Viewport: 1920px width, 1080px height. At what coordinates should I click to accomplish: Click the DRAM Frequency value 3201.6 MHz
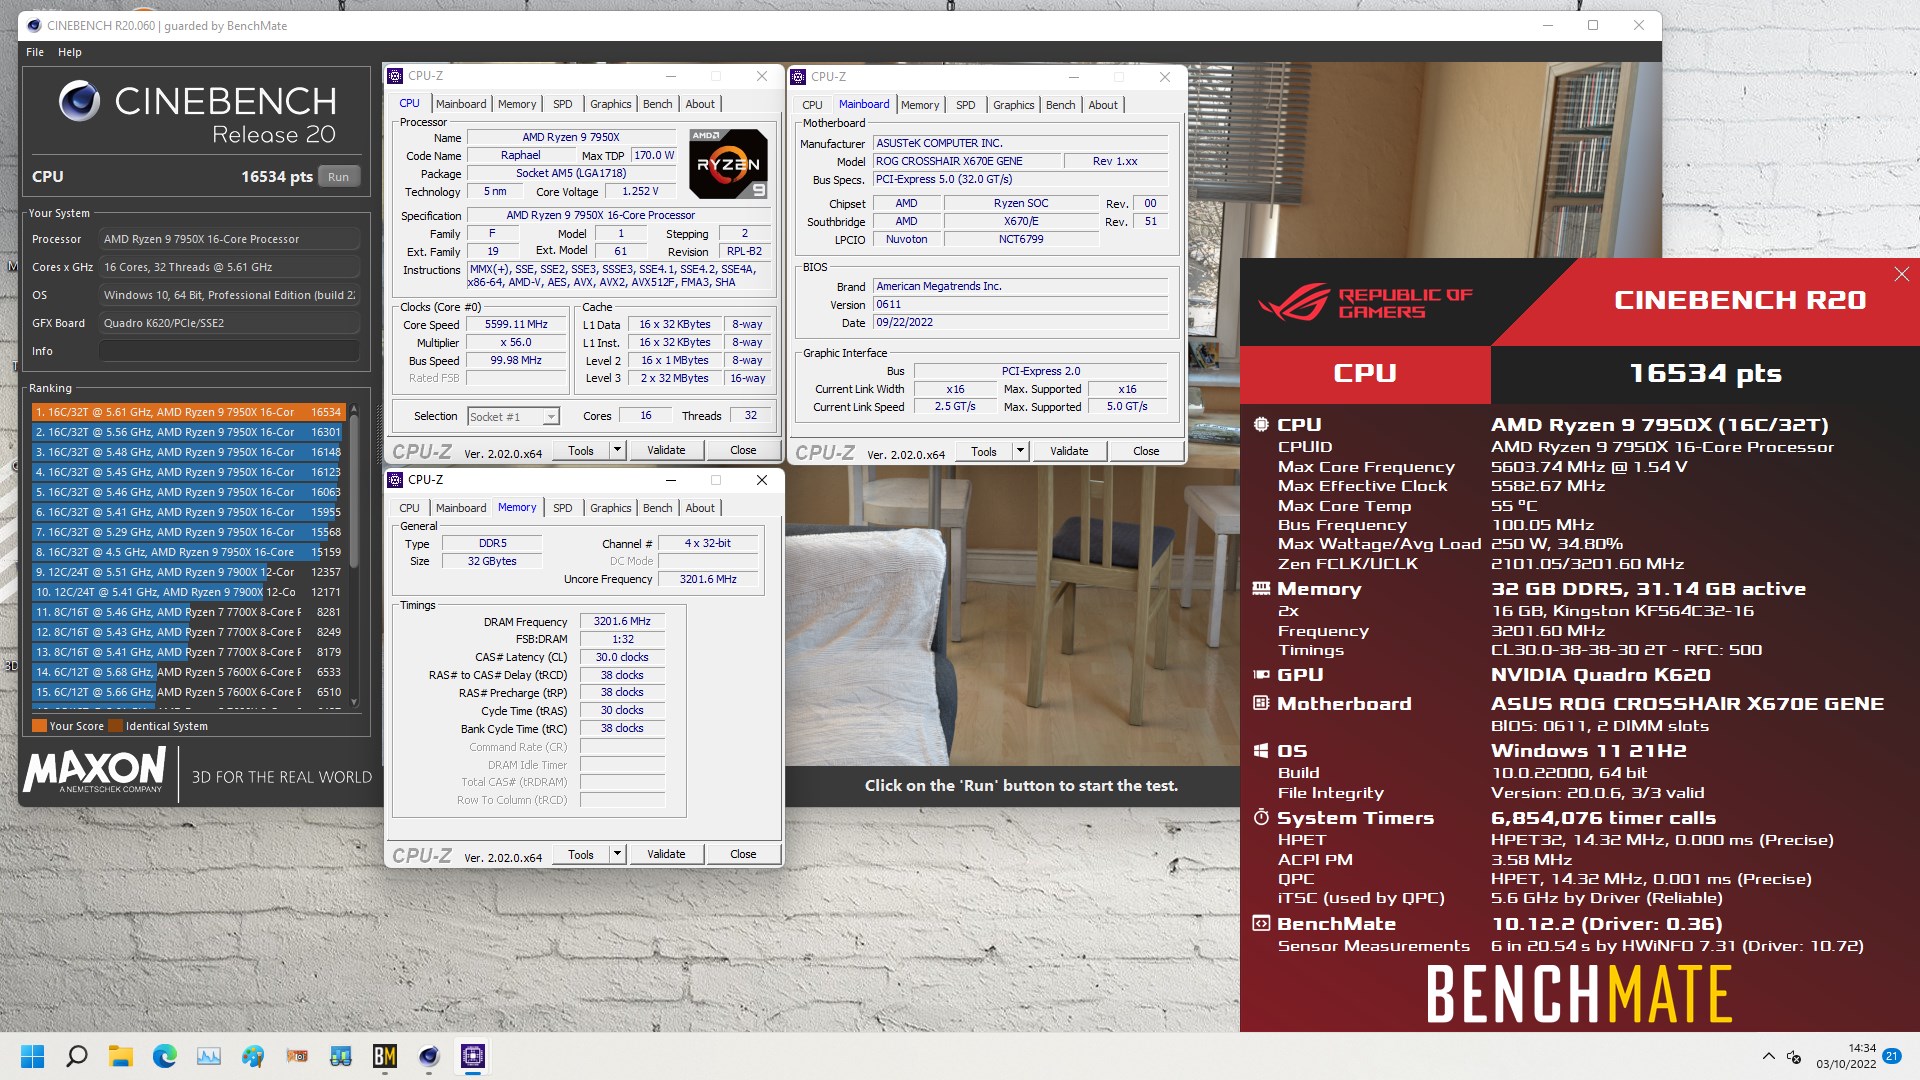click(x=622, y=621)
